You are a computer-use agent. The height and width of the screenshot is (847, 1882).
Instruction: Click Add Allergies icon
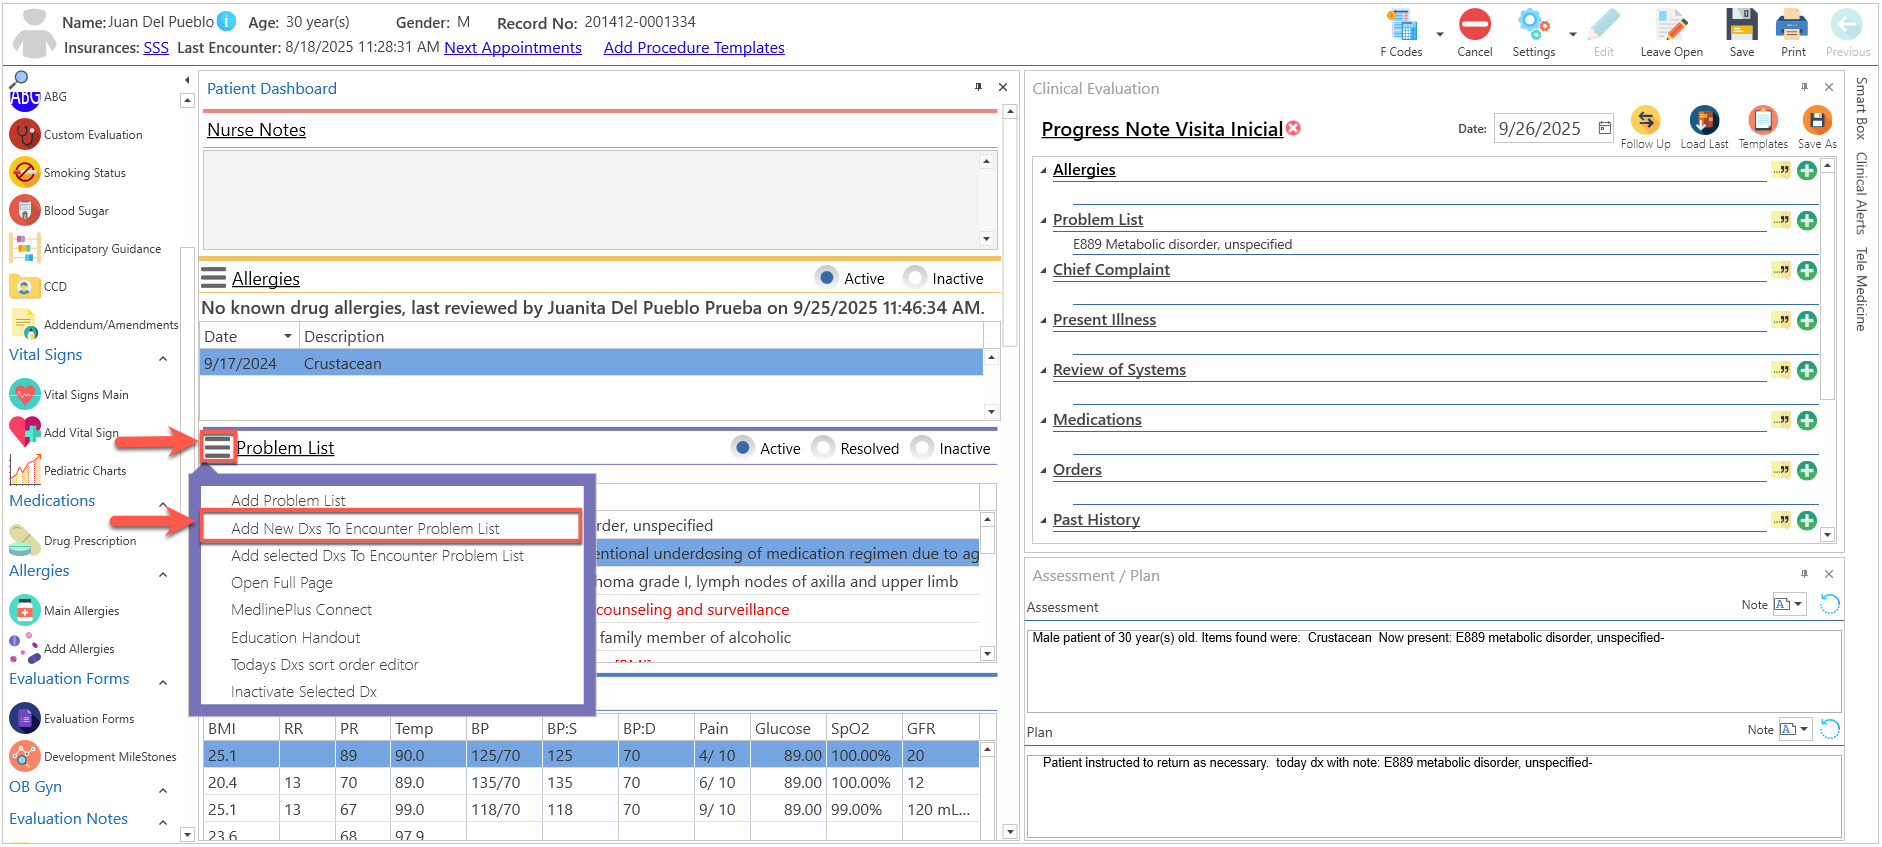pyautogui.click(x=24, y=648)
